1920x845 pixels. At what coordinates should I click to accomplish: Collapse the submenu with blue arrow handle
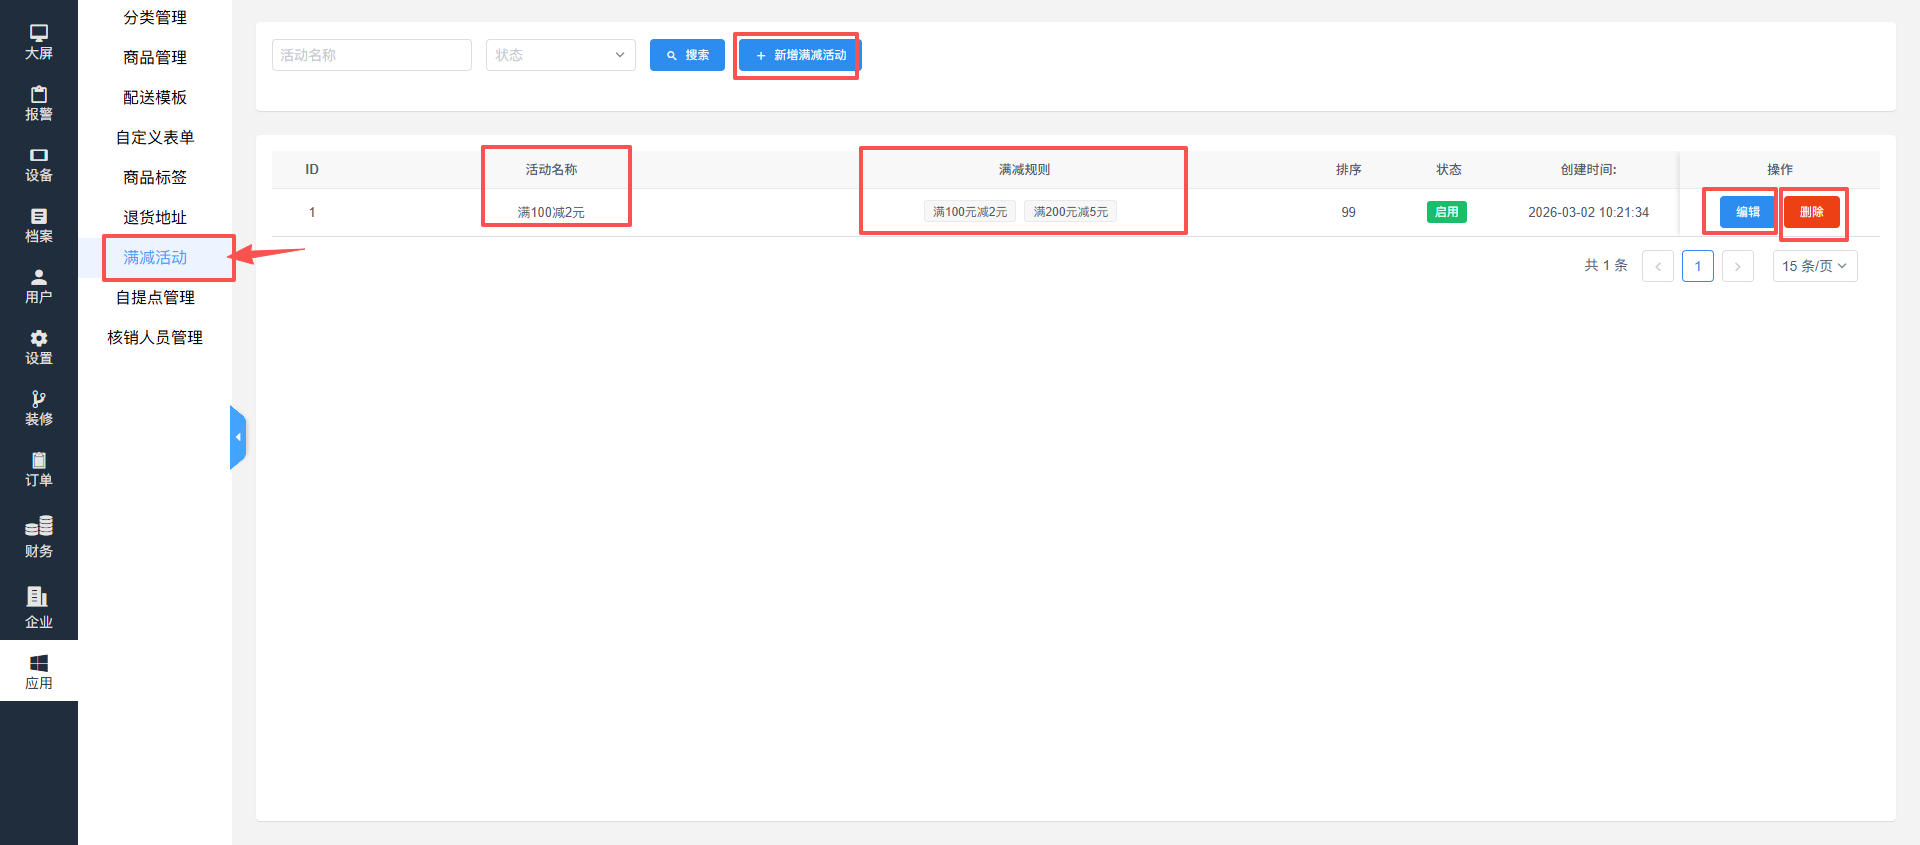pos(238,437)
